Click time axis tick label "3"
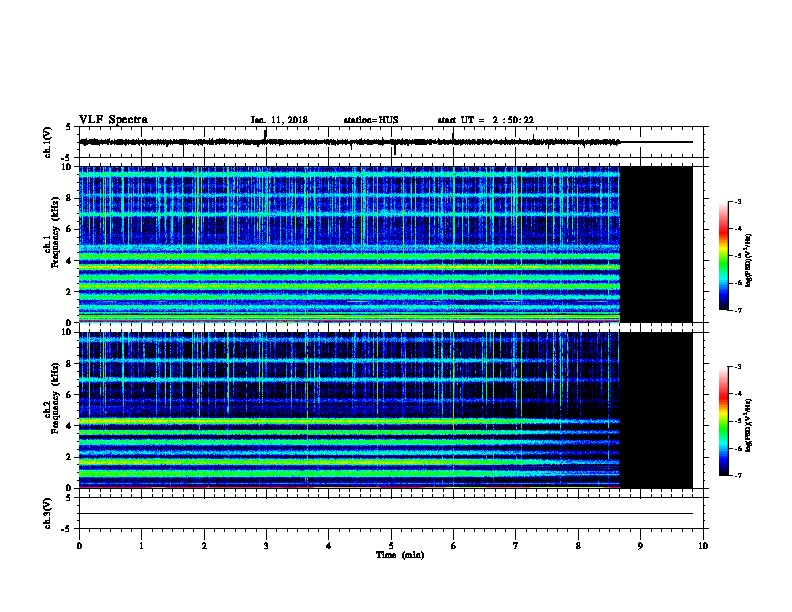 266,546
